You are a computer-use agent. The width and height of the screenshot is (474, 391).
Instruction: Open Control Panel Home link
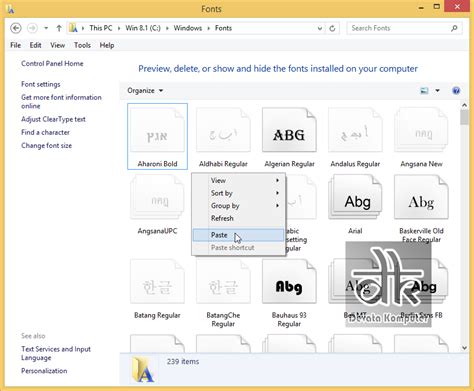(52, 63)
